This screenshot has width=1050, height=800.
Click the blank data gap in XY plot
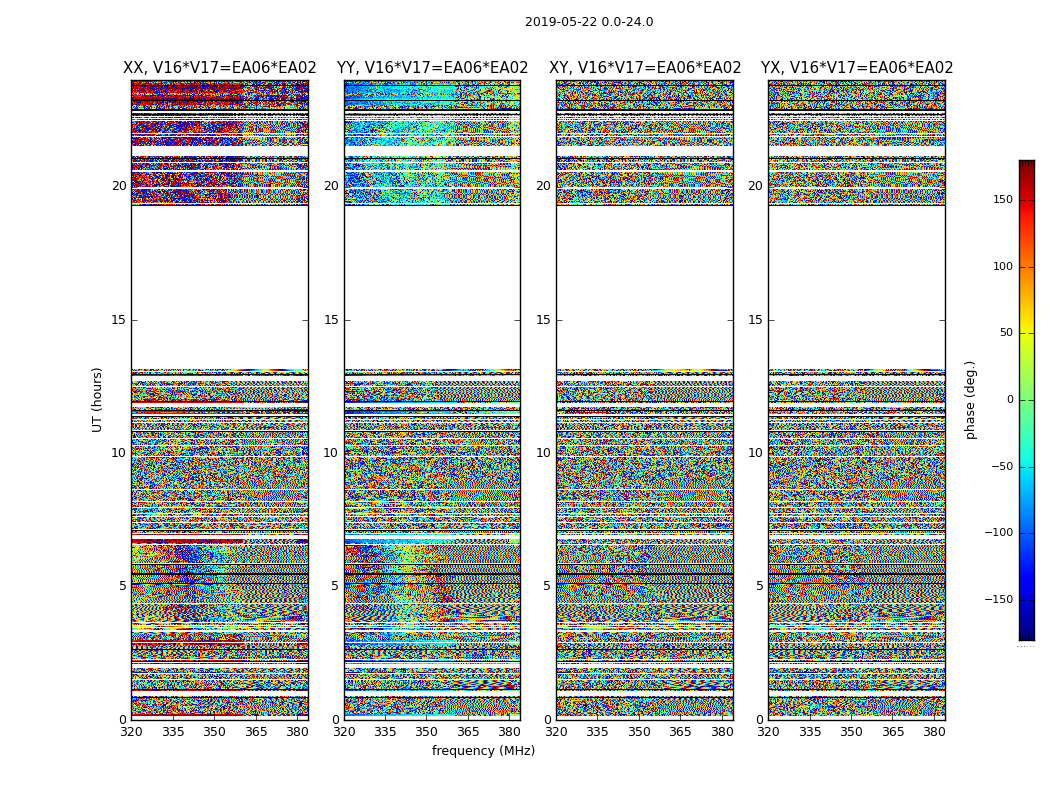(x=645, y=287)
